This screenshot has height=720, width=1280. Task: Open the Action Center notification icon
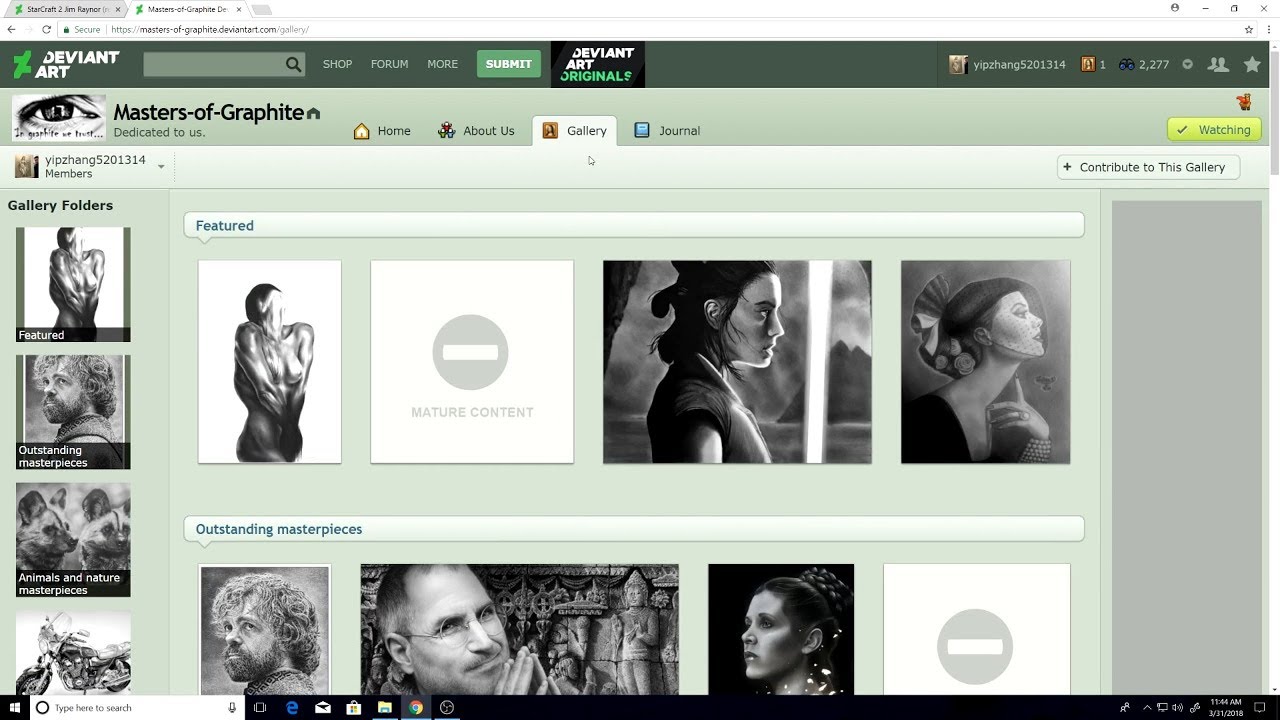coord(1260,707)
